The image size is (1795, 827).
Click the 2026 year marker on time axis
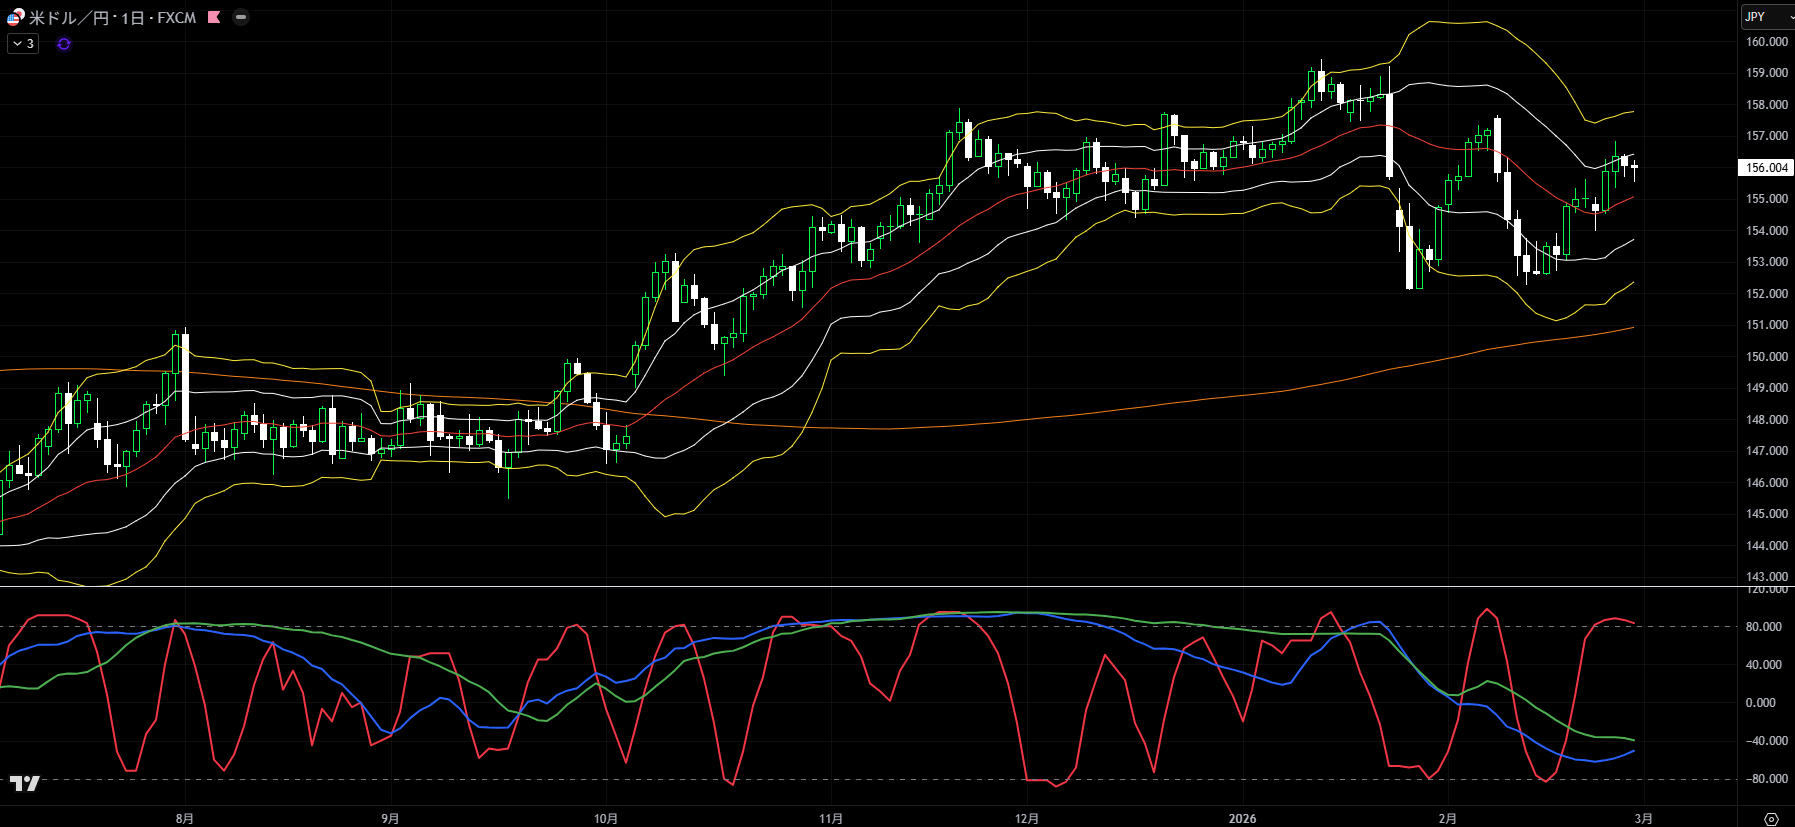(x=1242, y=819)
